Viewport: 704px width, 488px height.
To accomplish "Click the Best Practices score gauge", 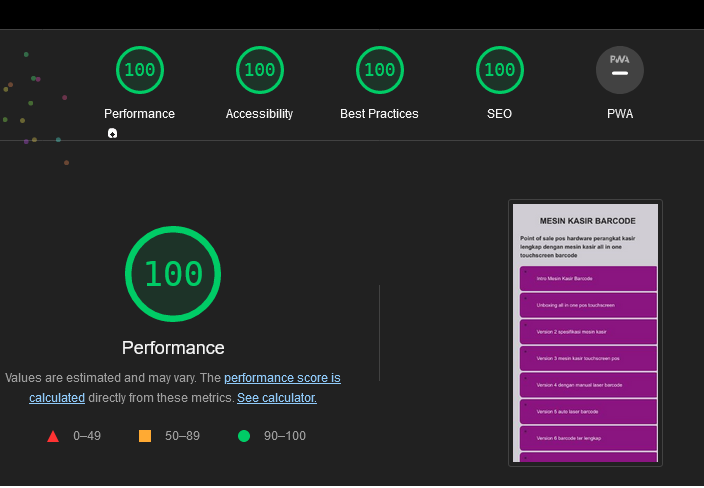I will (380, 70).
